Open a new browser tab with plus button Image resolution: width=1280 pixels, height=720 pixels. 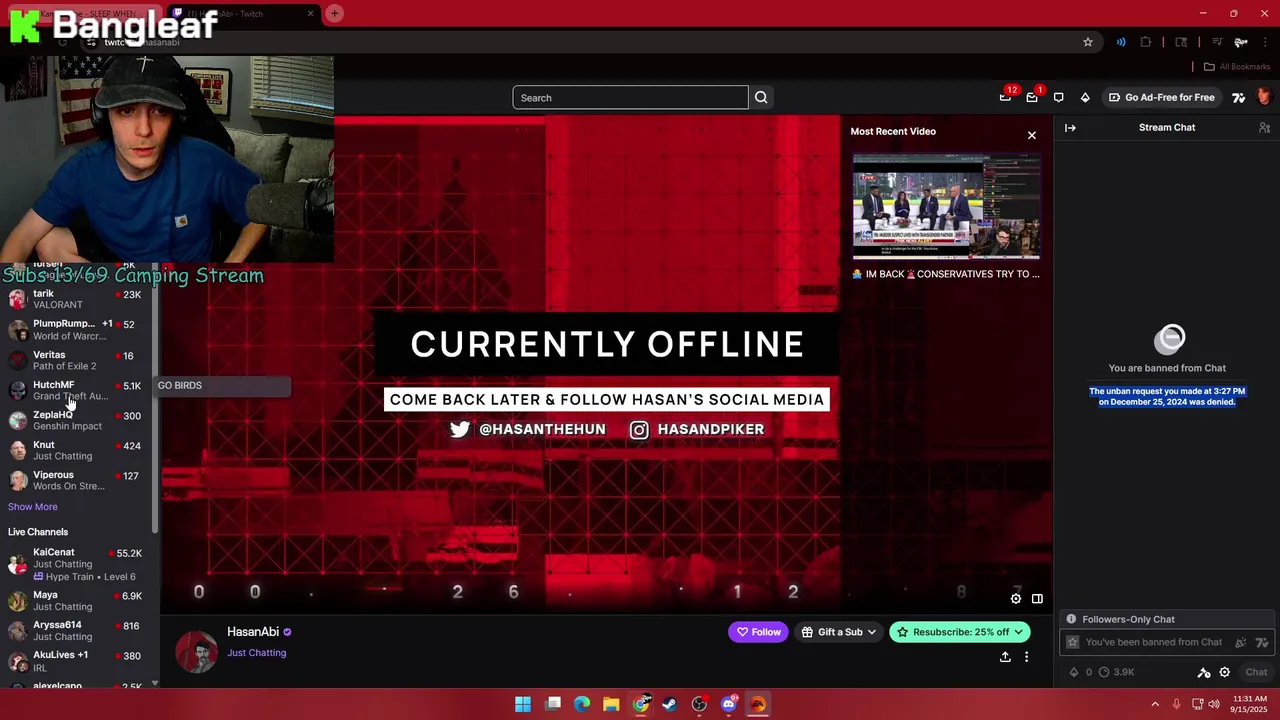[x=335, y=13]
